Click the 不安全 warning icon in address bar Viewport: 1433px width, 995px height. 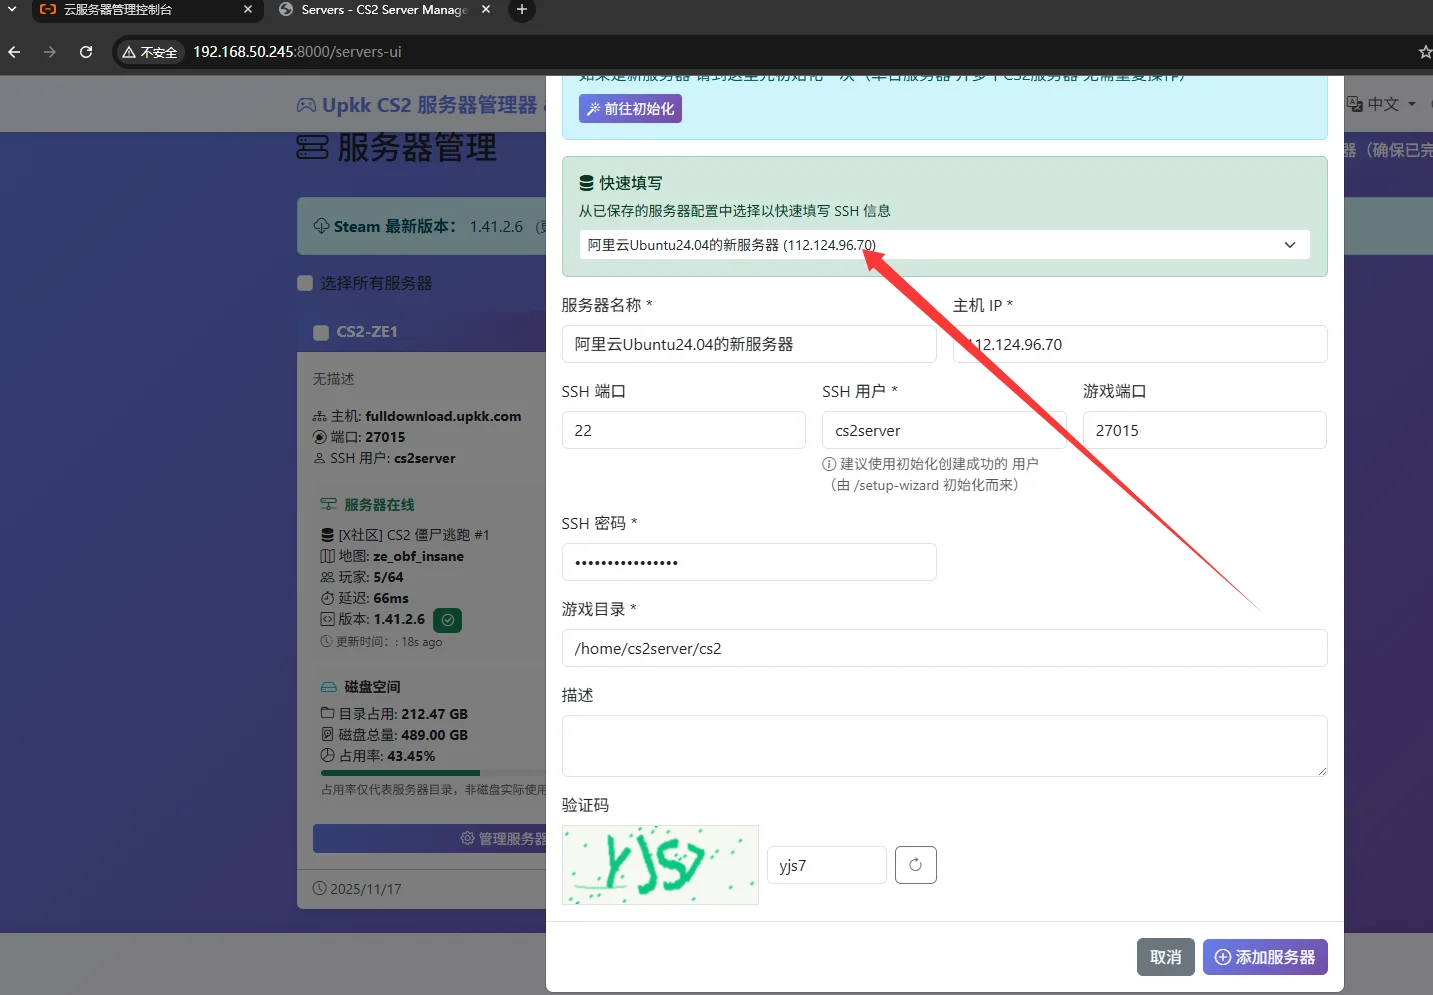(129, 52)
